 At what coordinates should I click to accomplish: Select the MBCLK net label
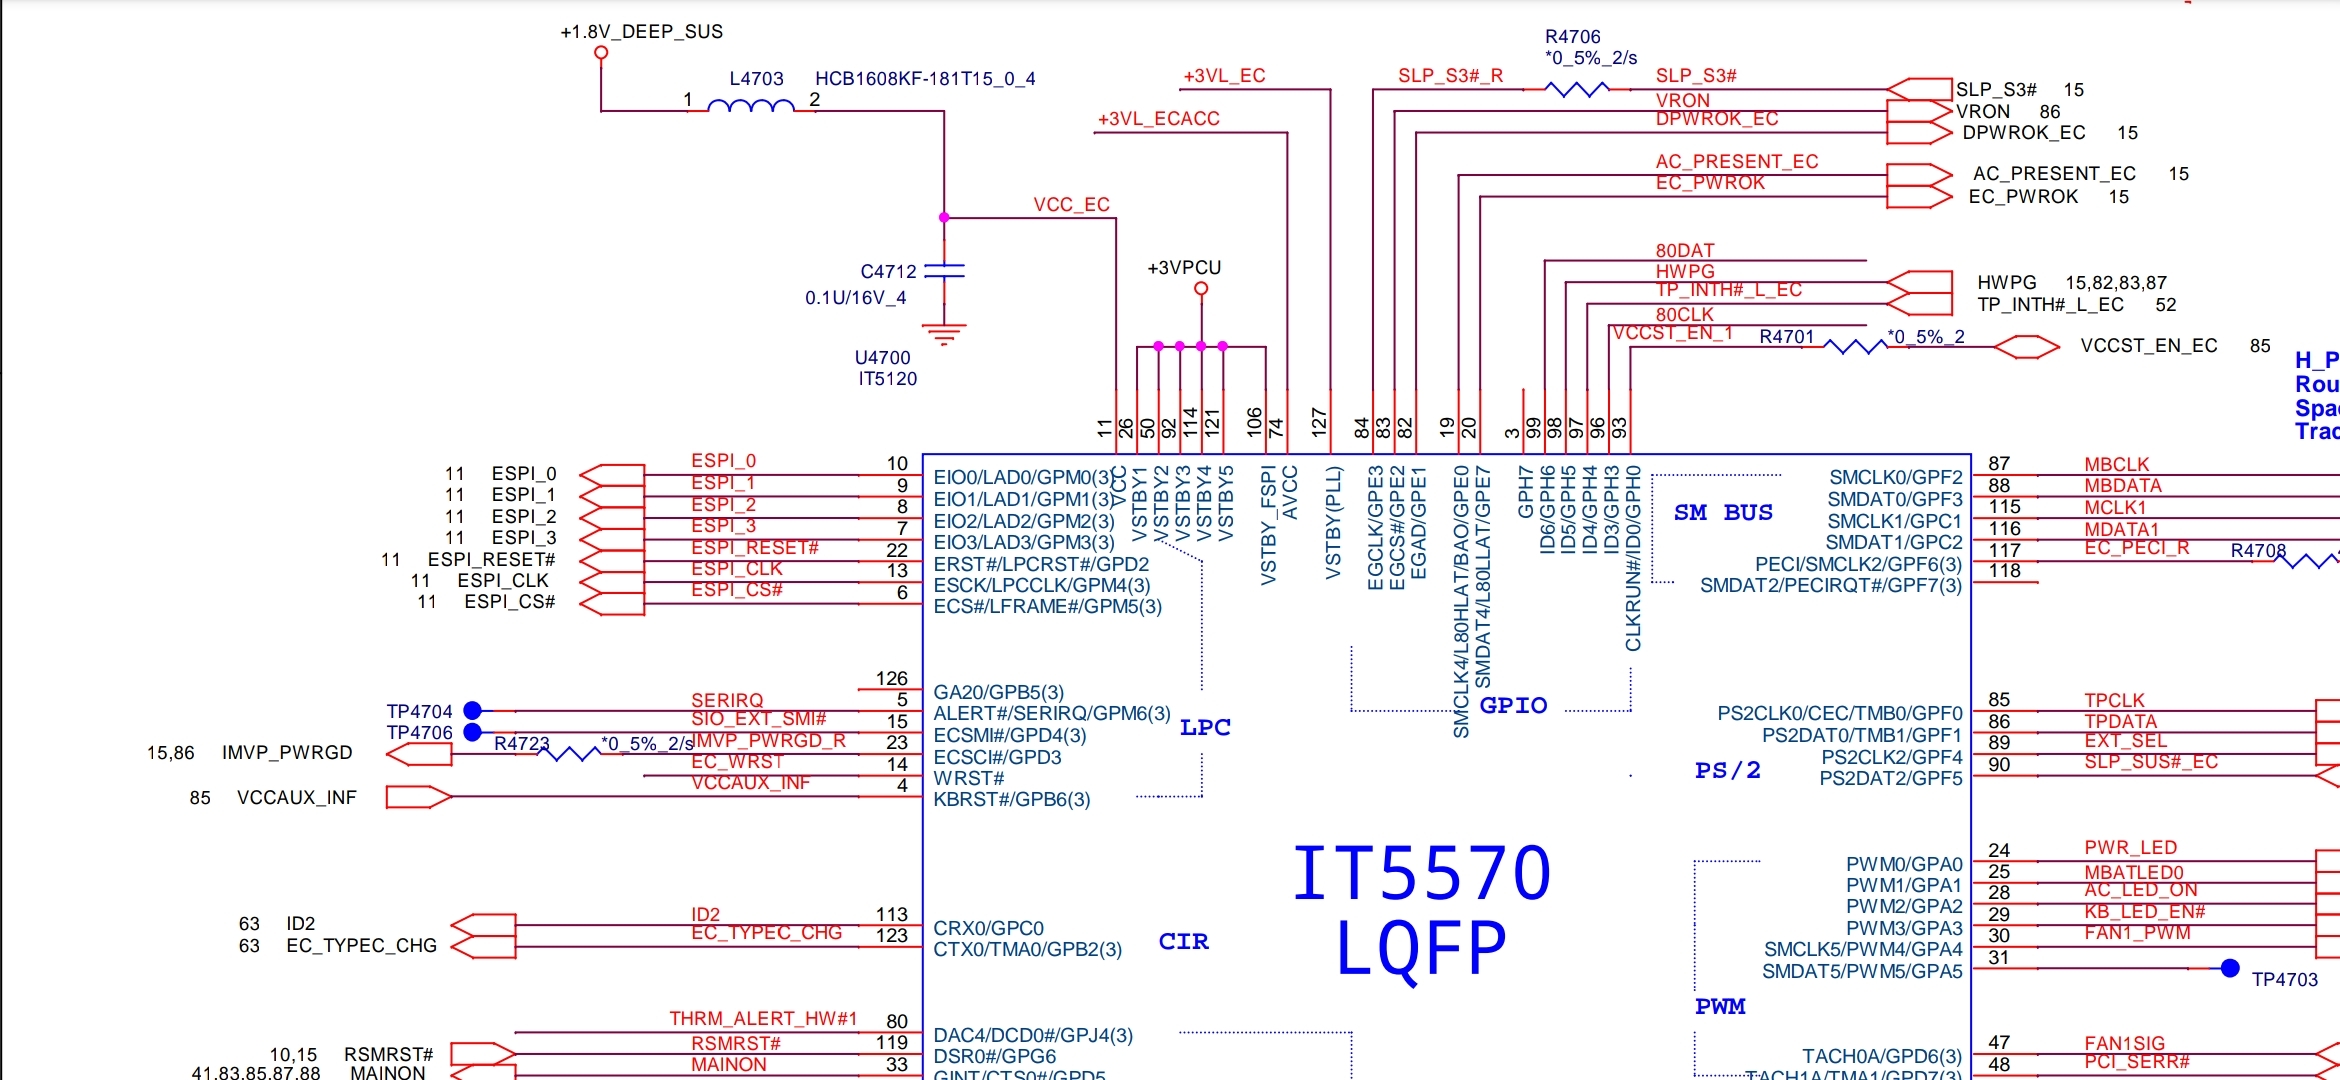(2116, 464)
